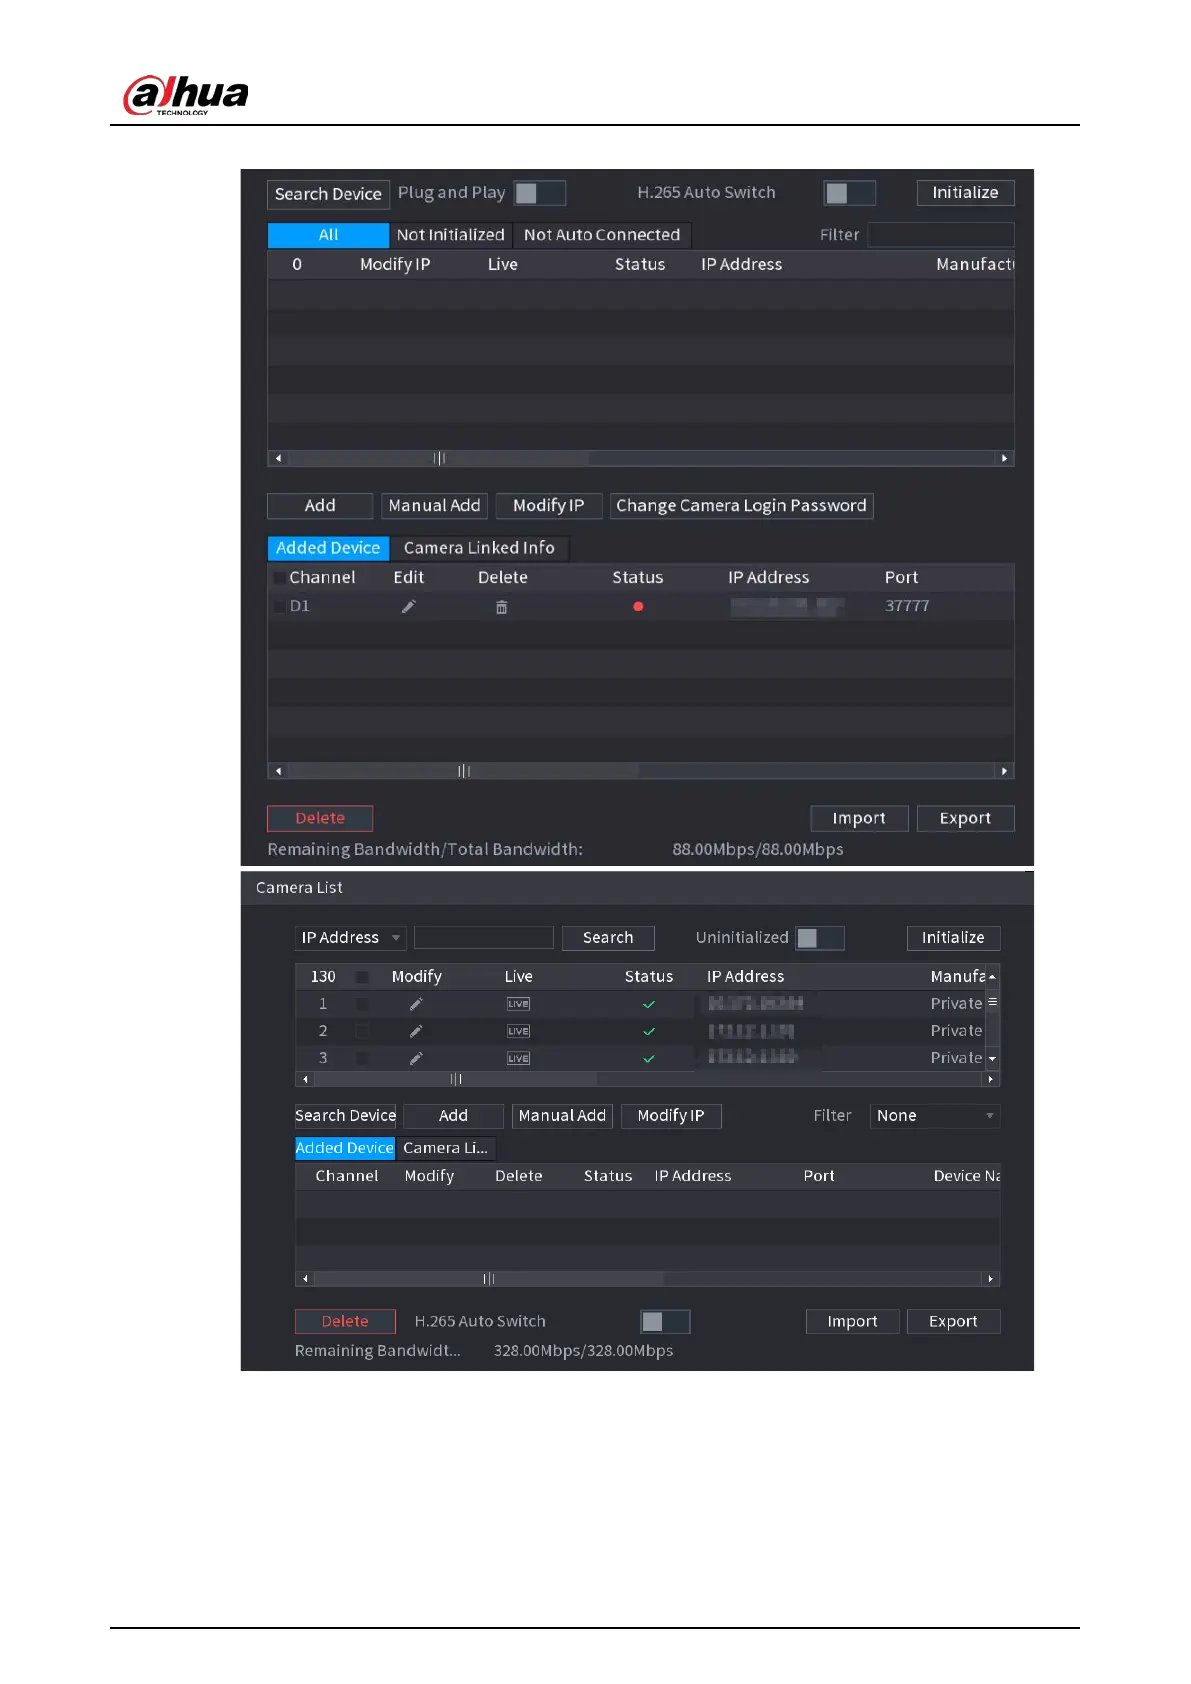This screenshot has height=1684, width=1191.
Task: Click the Search button in Camera List
Action: 608,938
